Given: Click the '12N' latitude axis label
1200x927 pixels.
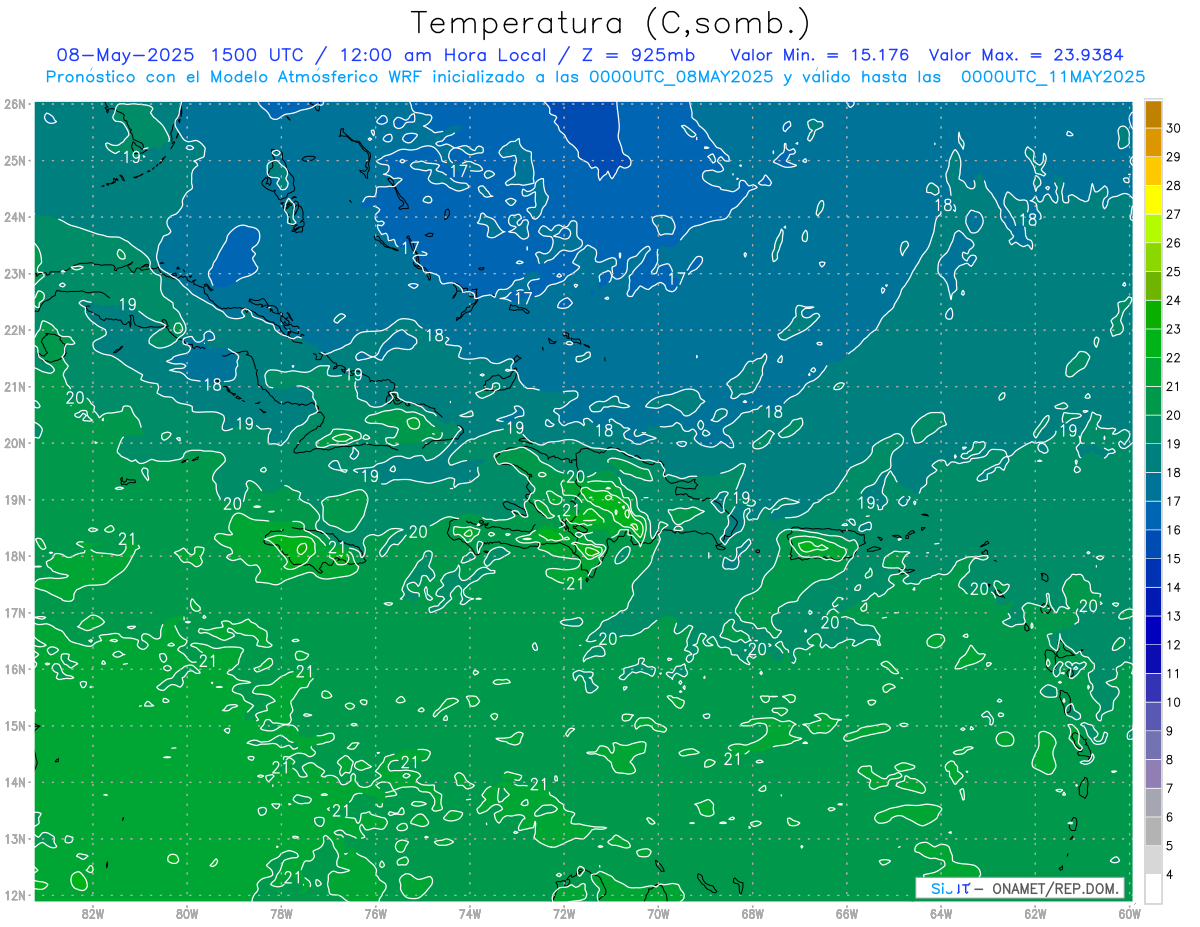Looking at the screenshot, I should pos(15,895).
